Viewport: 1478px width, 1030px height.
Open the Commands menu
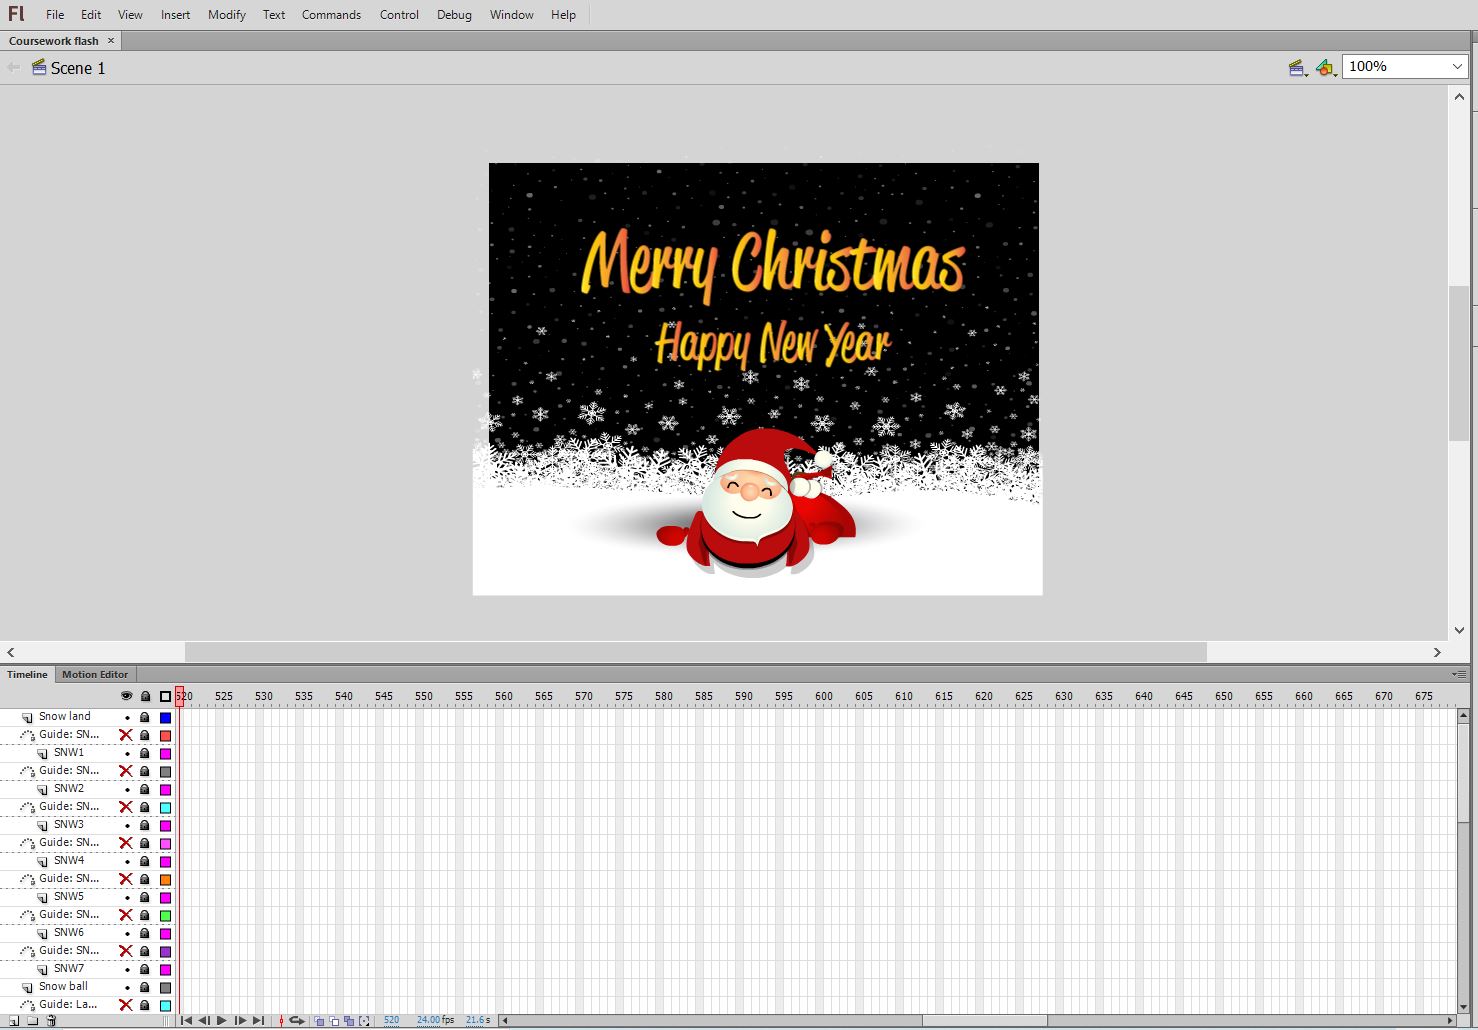point(331,14)
